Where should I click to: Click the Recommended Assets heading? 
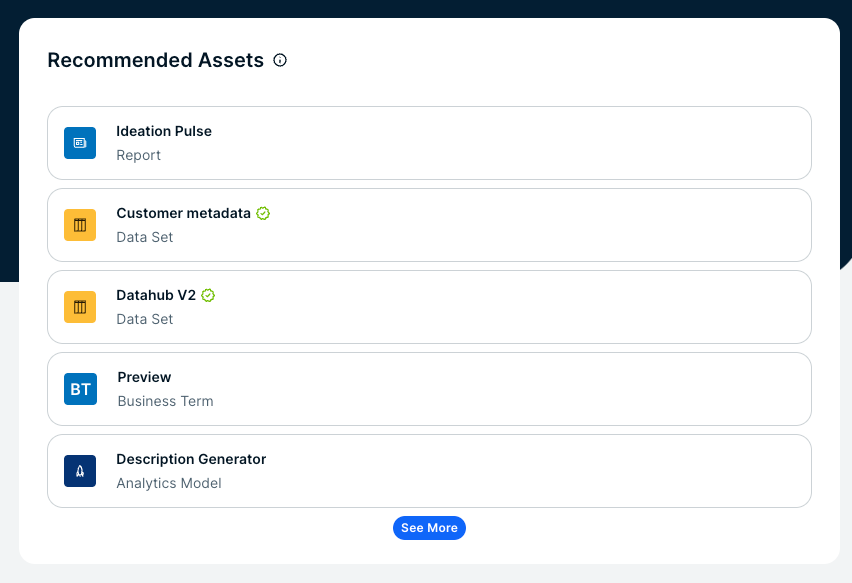[x=155, y=60]
